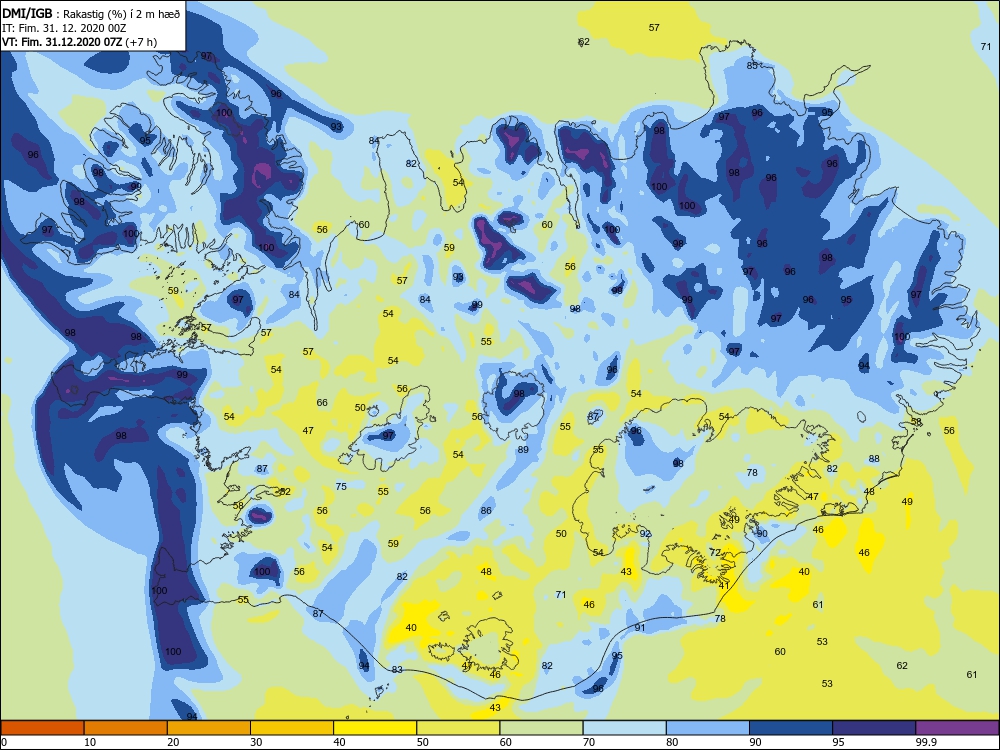This screenshot has width=1000, height=750.
Task: Click the header title 'DMI/IGB : Rakastig (%) í 2 m hæð'
Action: click(x=92, y=13)
